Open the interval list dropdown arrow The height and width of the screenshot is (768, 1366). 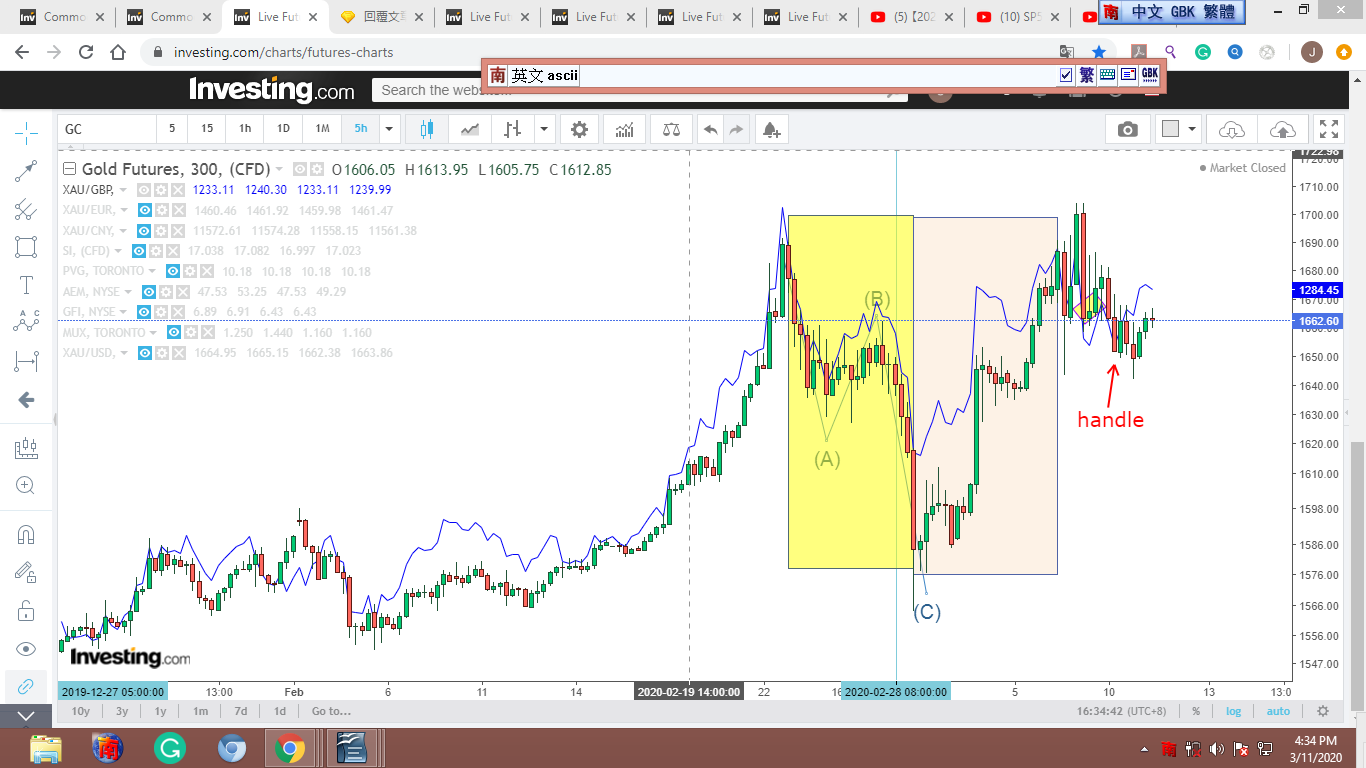tap(389, 128)
